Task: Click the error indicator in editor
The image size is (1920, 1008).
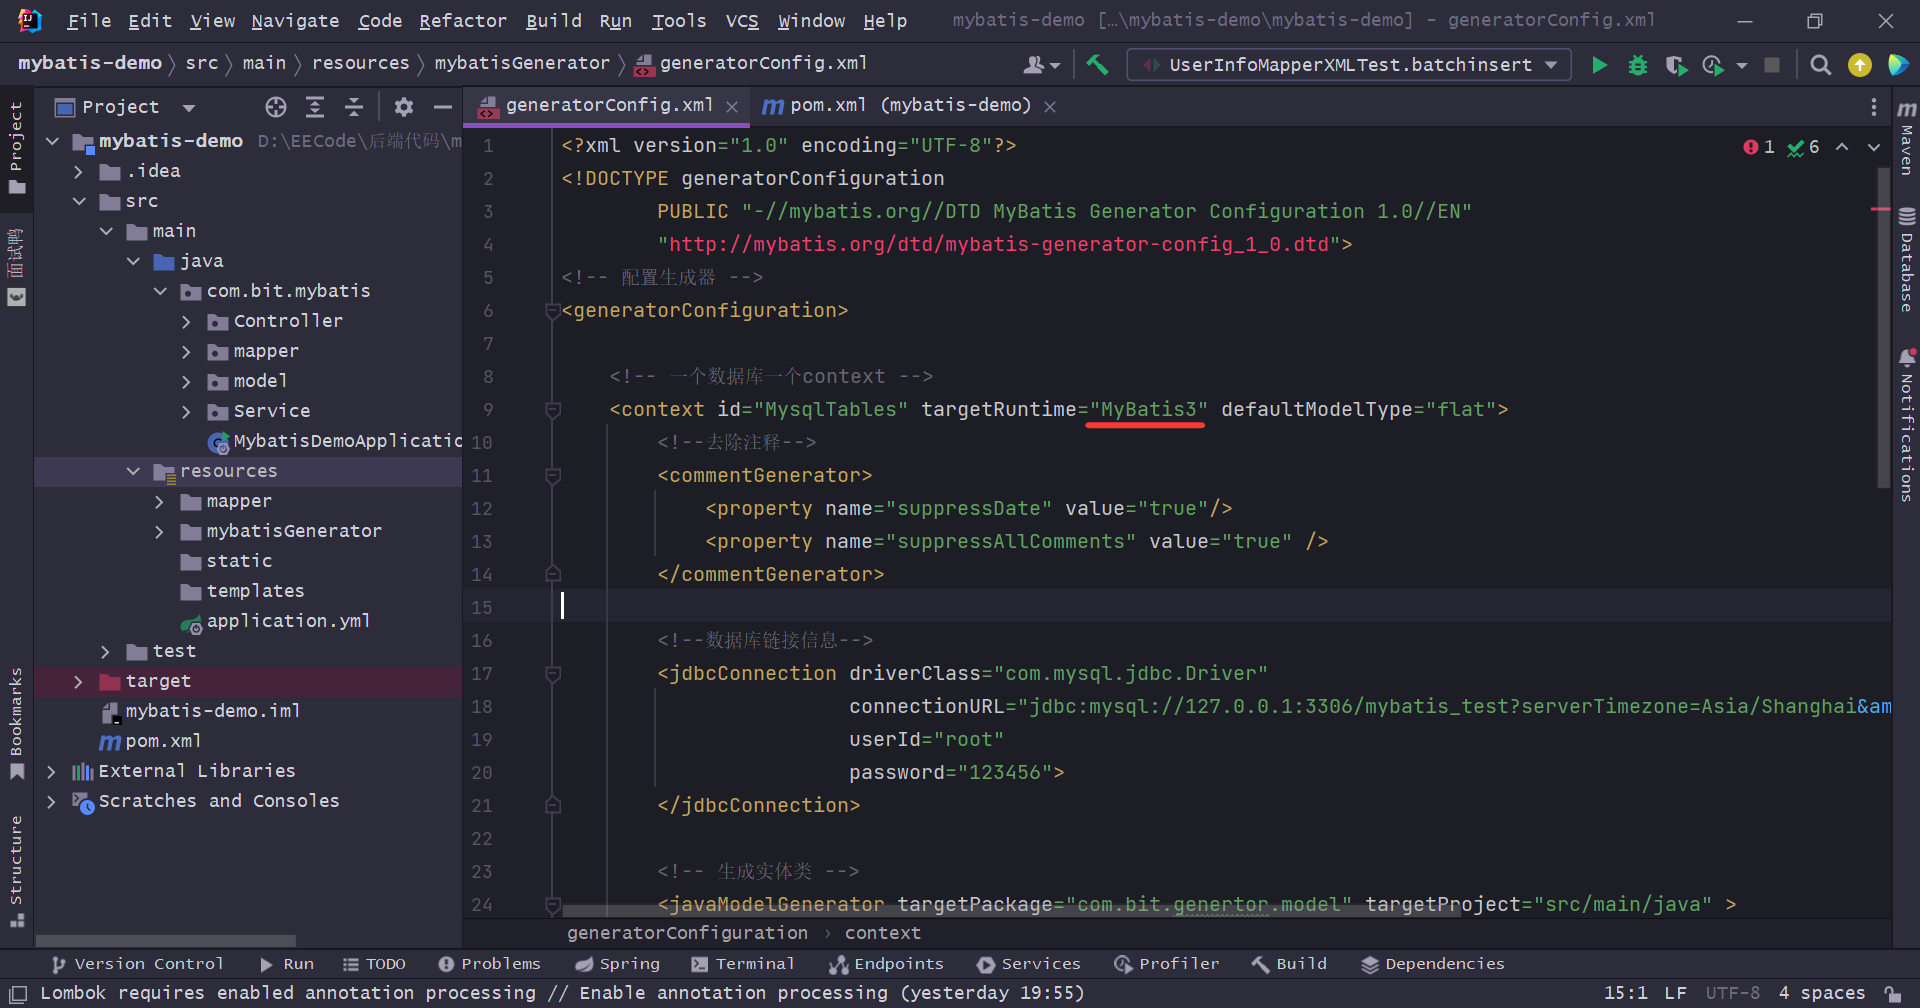Action: (1759, 147)
